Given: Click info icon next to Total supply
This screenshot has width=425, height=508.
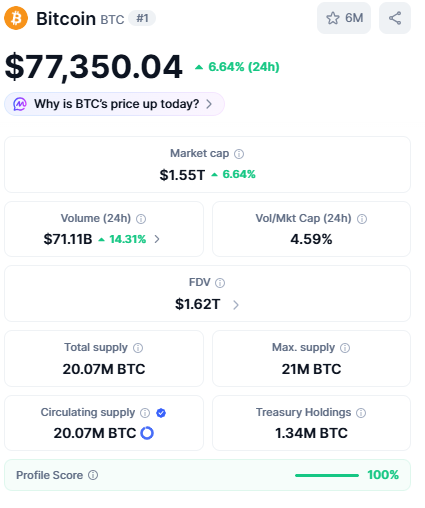Looking at the screenshot, I should click(x=138, y=348).
